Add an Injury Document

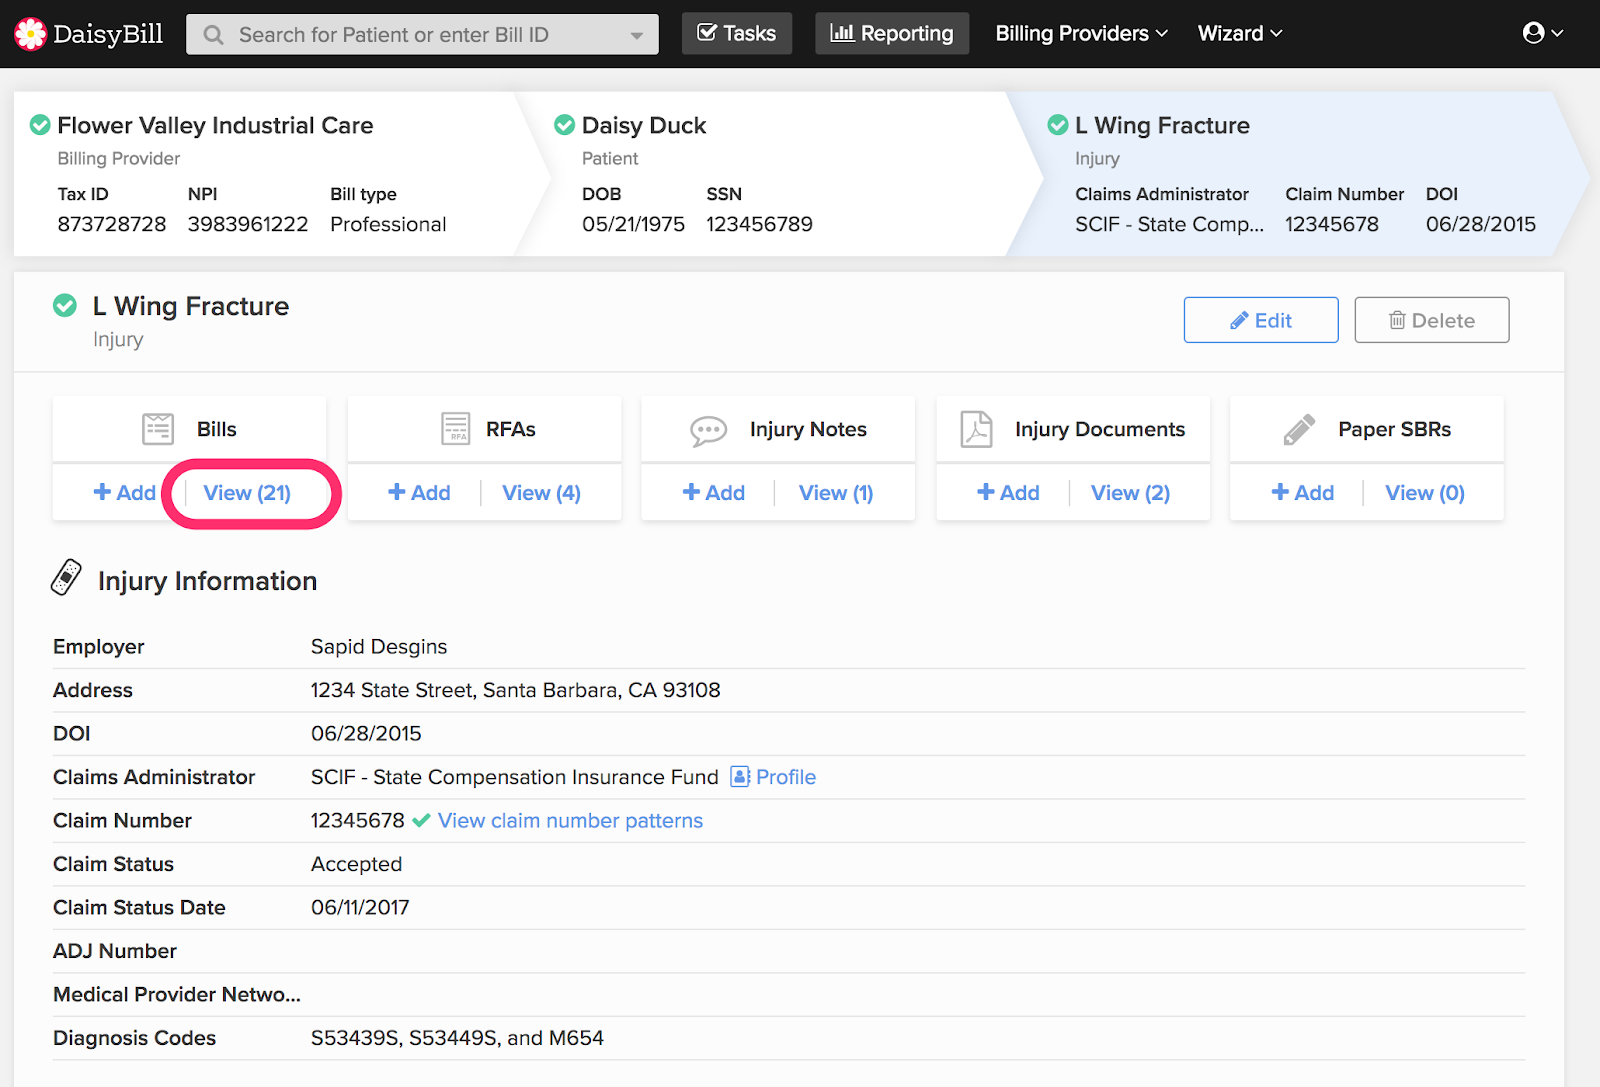click(1008, 493)
